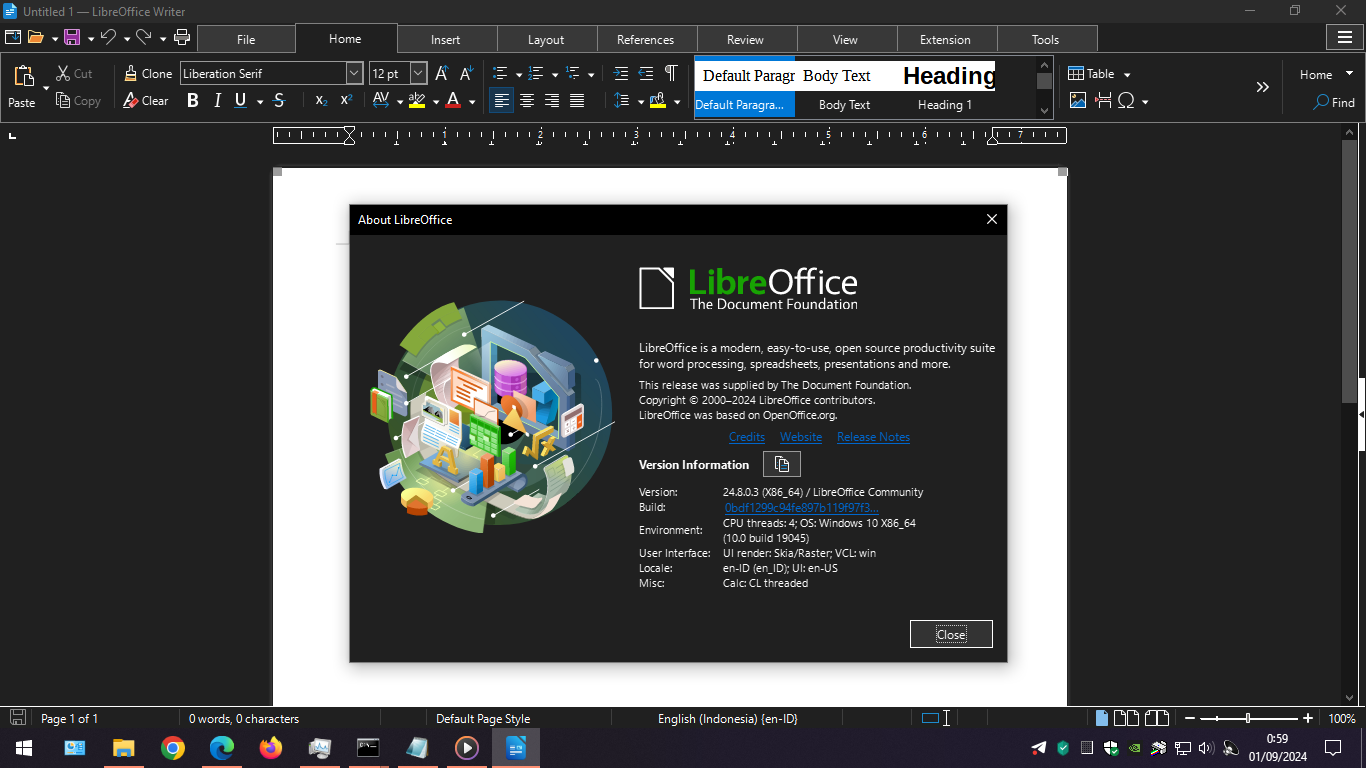The width and height of the screenshot is (1366, 768).
Task: Select the Heading 1 paragraph style
Action: point(945,104)
